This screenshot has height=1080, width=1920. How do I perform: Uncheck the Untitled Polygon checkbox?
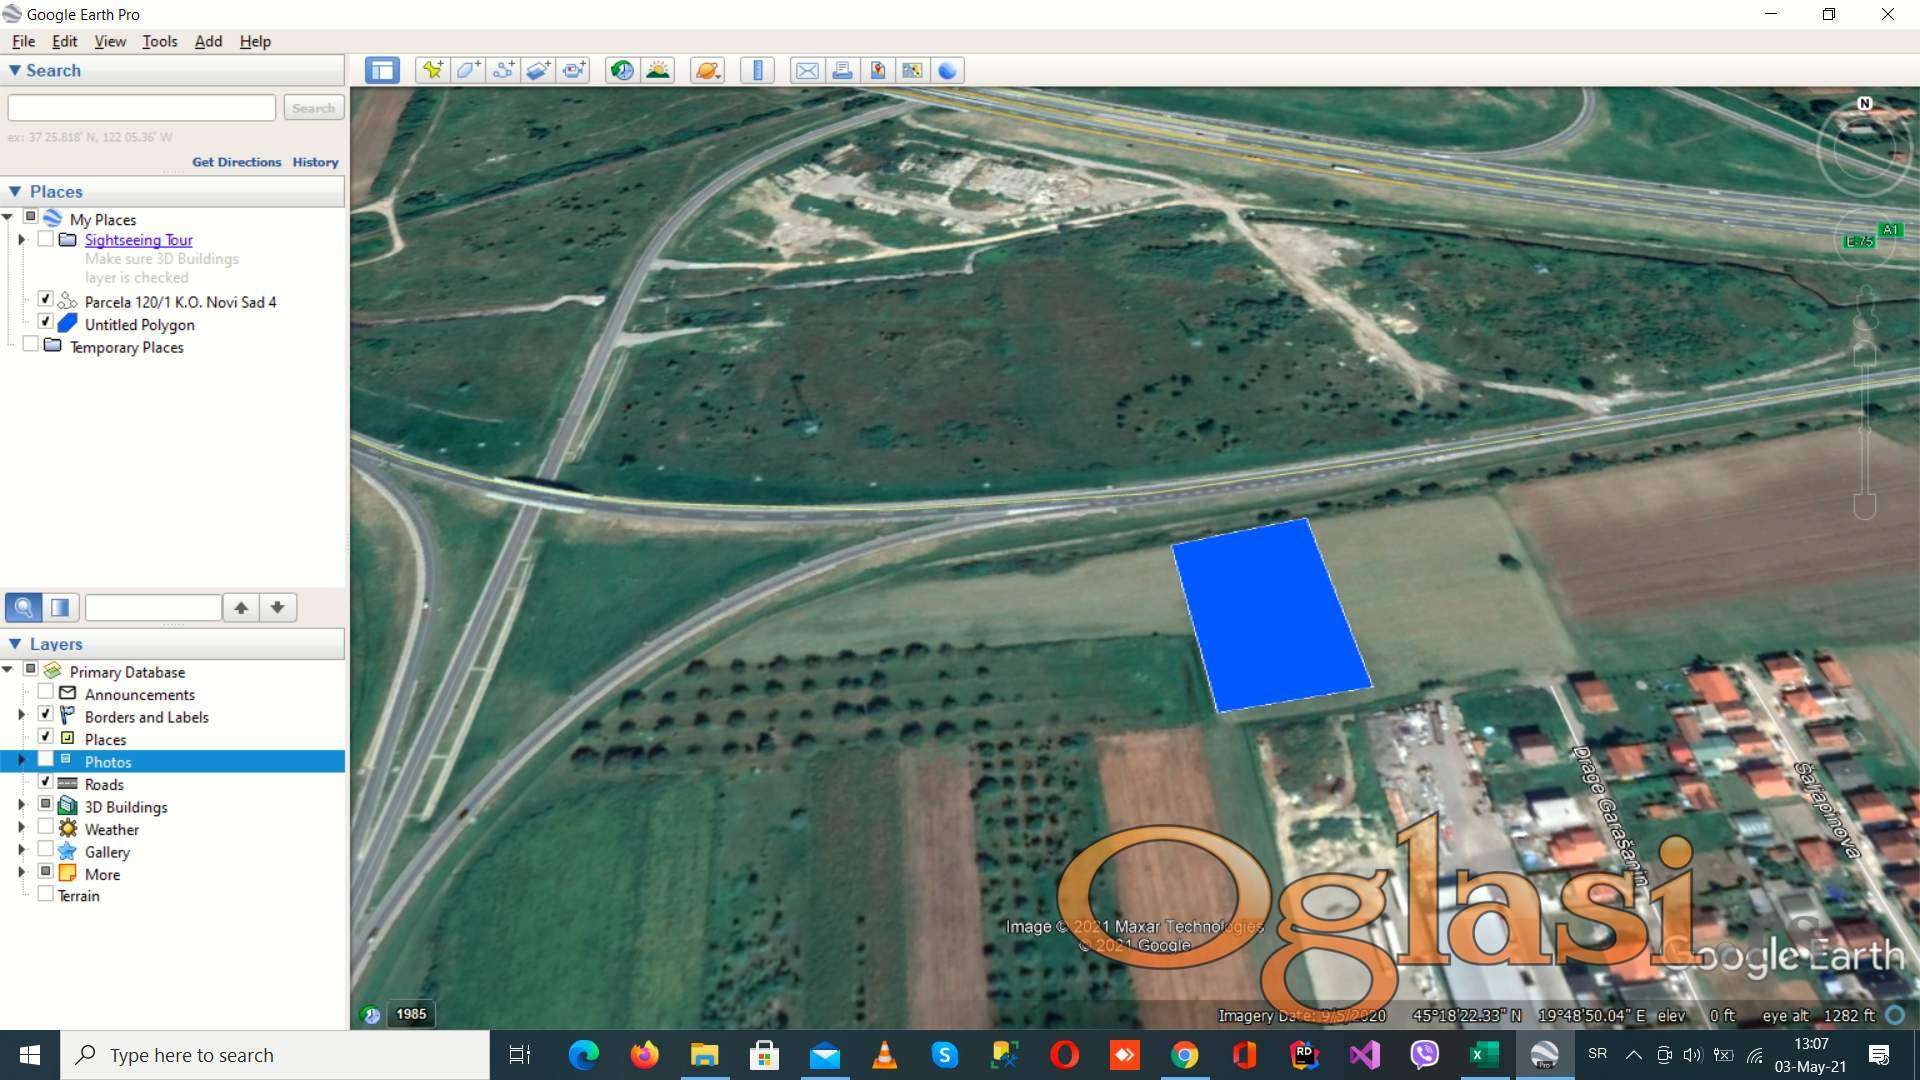coord(45,322)
